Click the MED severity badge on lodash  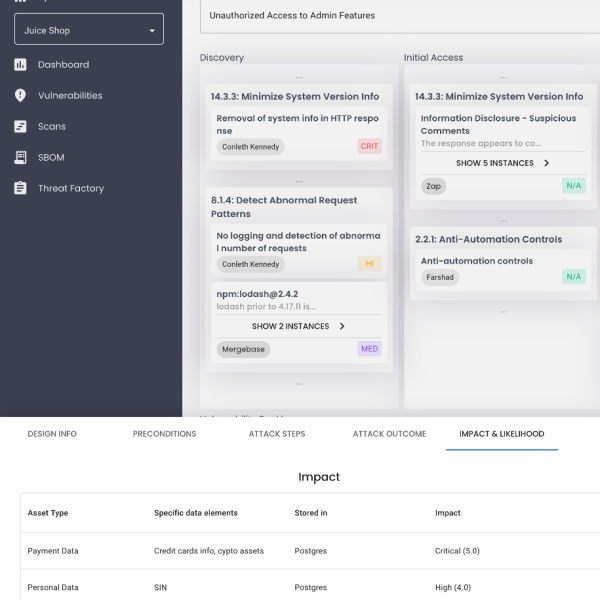370,349
